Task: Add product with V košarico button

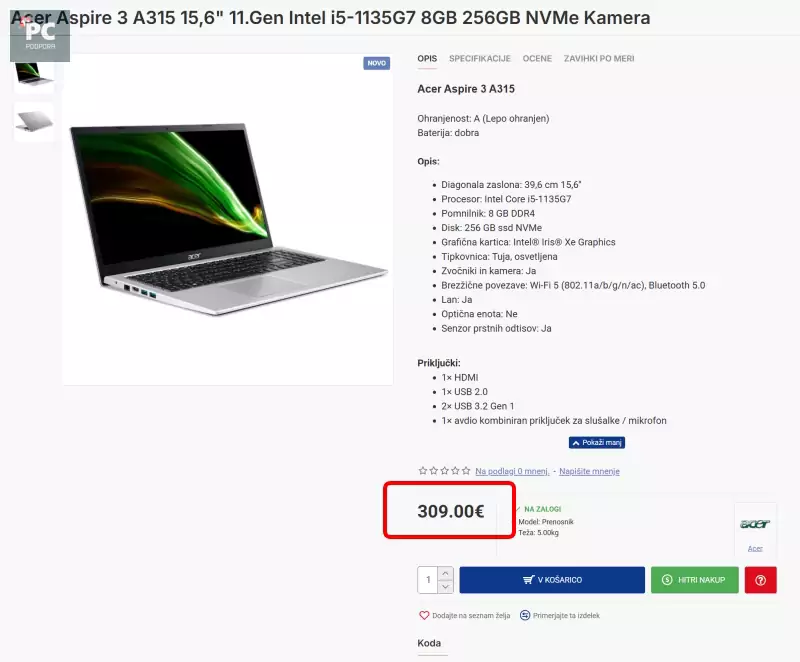Action: point(552,580)
